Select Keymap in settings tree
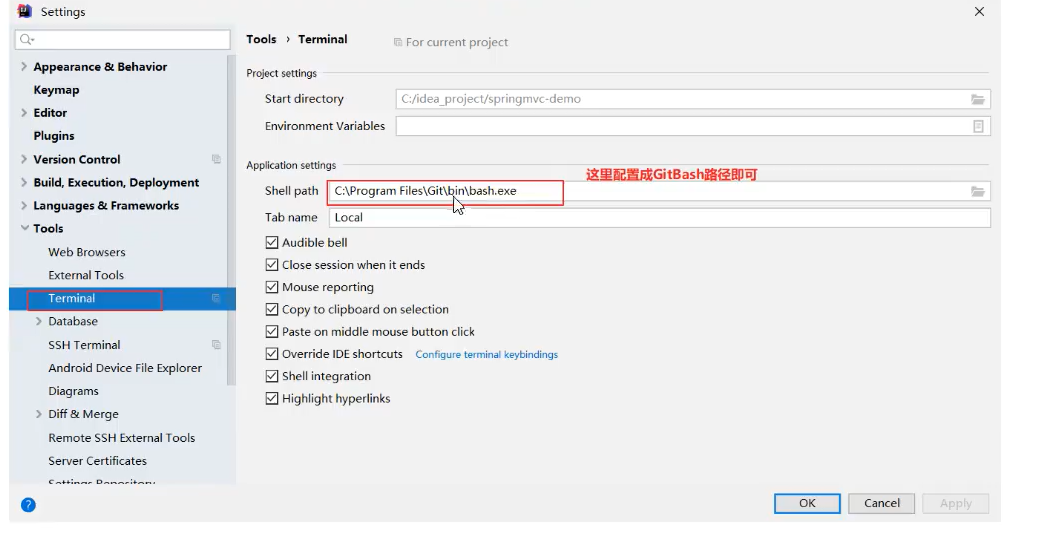The height and width of the screenshot is (541, 1048). click(x=56, y=90)
